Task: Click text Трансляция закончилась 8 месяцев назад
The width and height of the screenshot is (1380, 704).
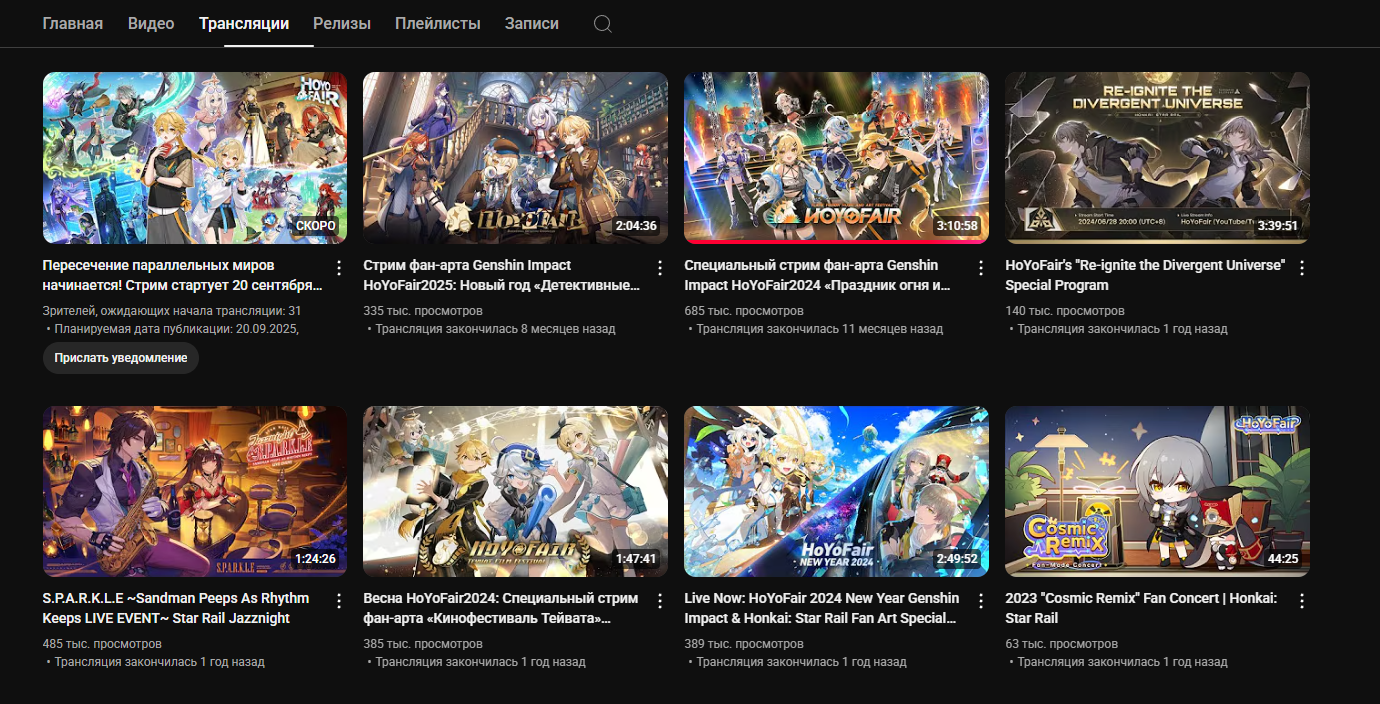Action: pyautogui.click(x=496, y=328)
